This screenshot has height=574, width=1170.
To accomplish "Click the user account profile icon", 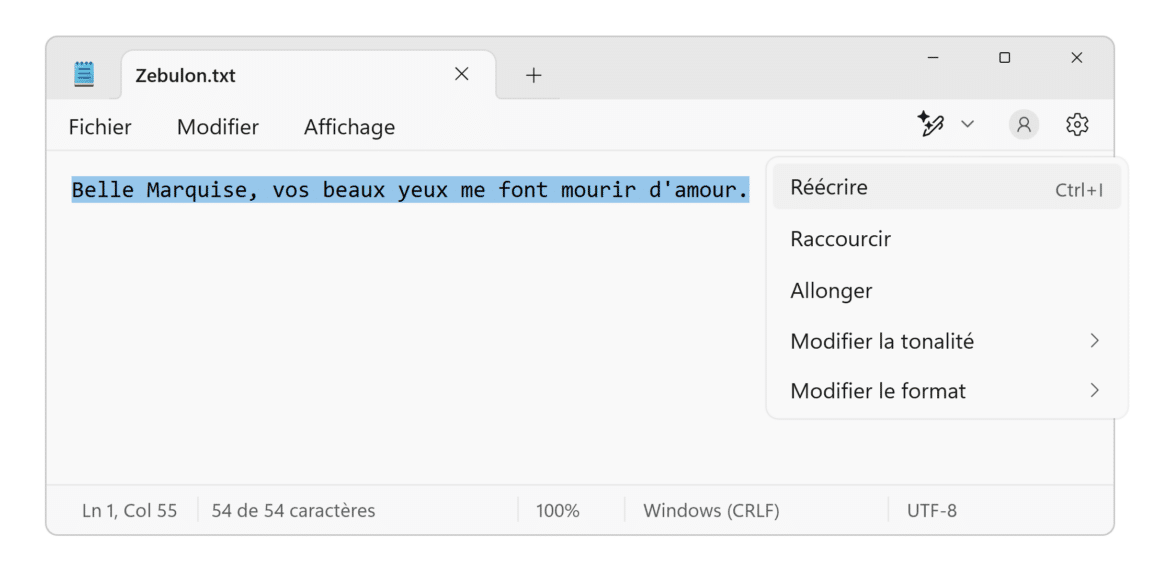I will [1023, 125].
